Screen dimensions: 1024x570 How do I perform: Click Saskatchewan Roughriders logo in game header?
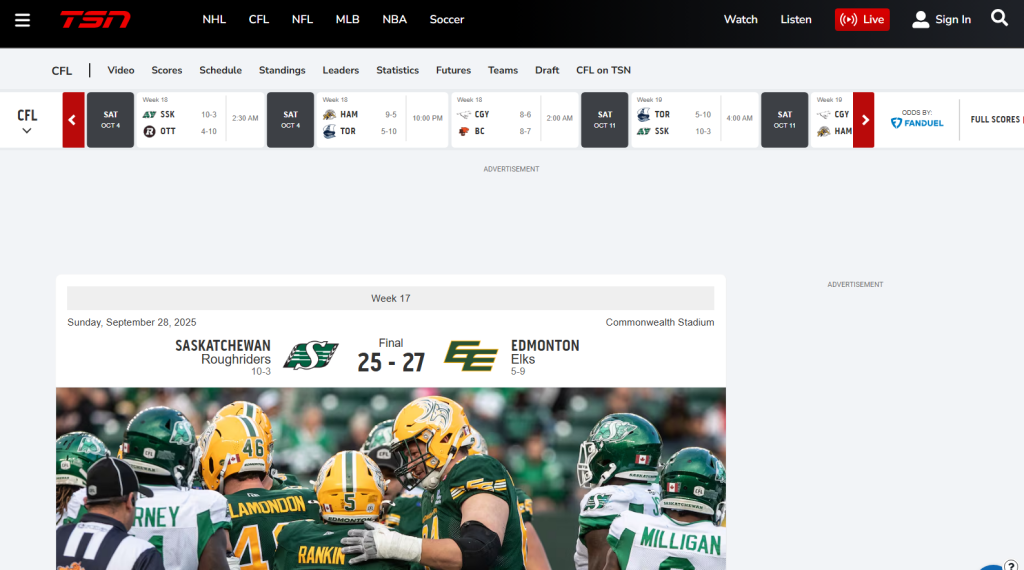[311, 355]
